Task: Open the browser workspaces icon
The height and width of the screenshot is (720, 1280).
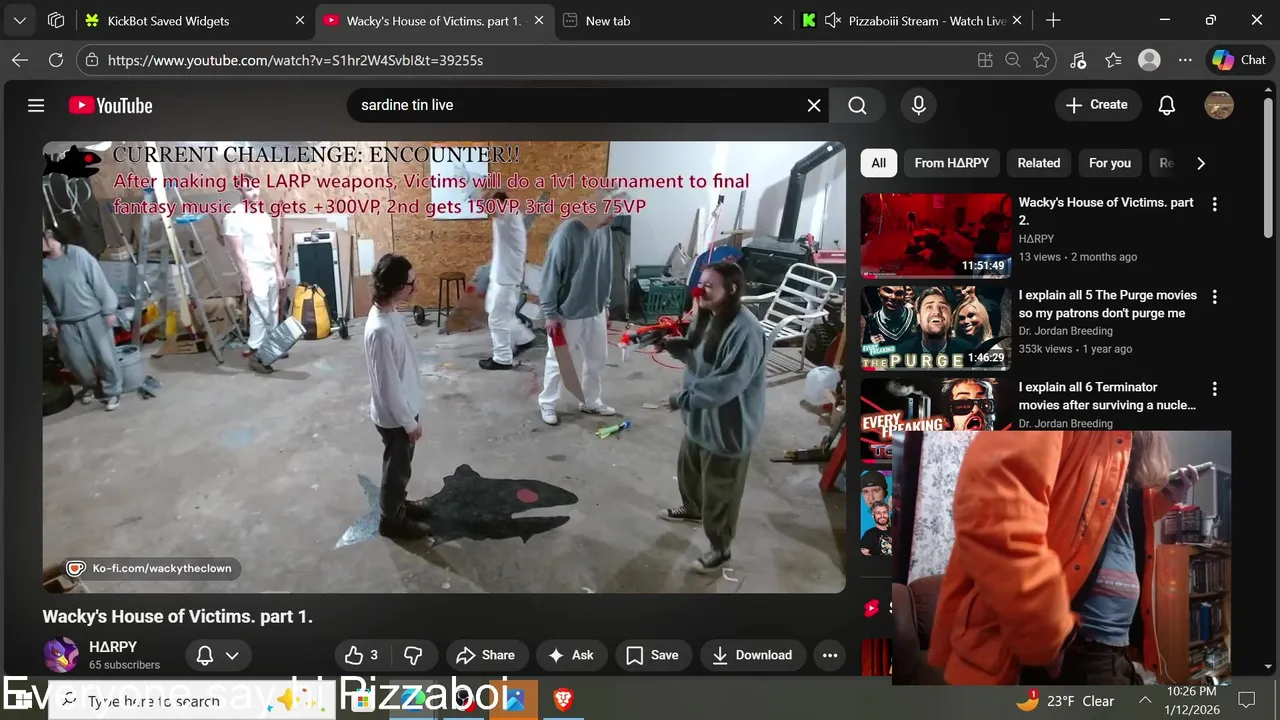Action: point(56,20)
